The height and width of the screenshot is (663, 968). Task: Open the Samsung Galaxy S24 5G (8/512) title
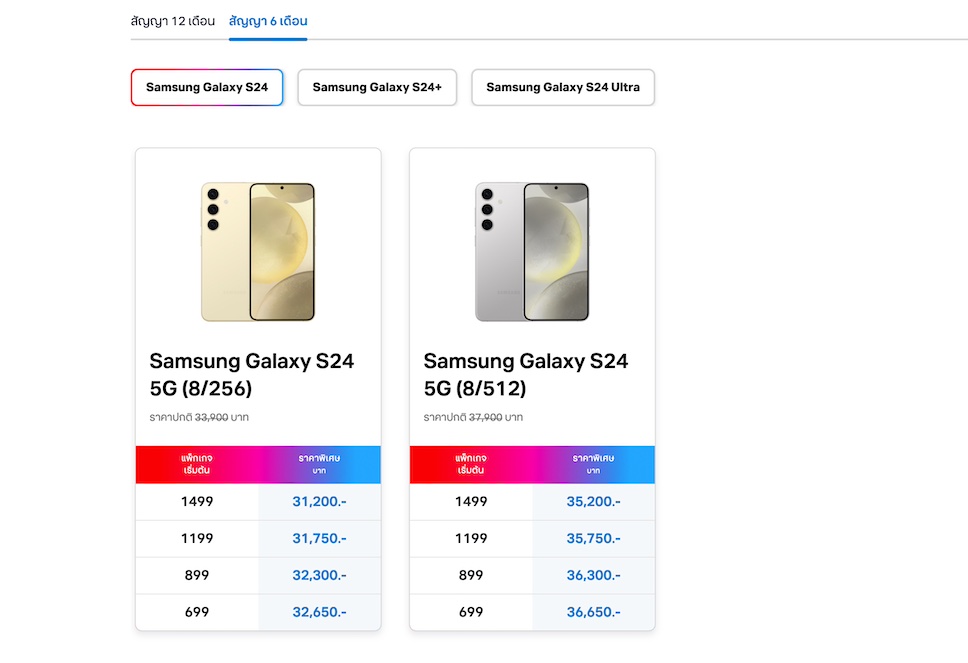click(x=526, y=374)
